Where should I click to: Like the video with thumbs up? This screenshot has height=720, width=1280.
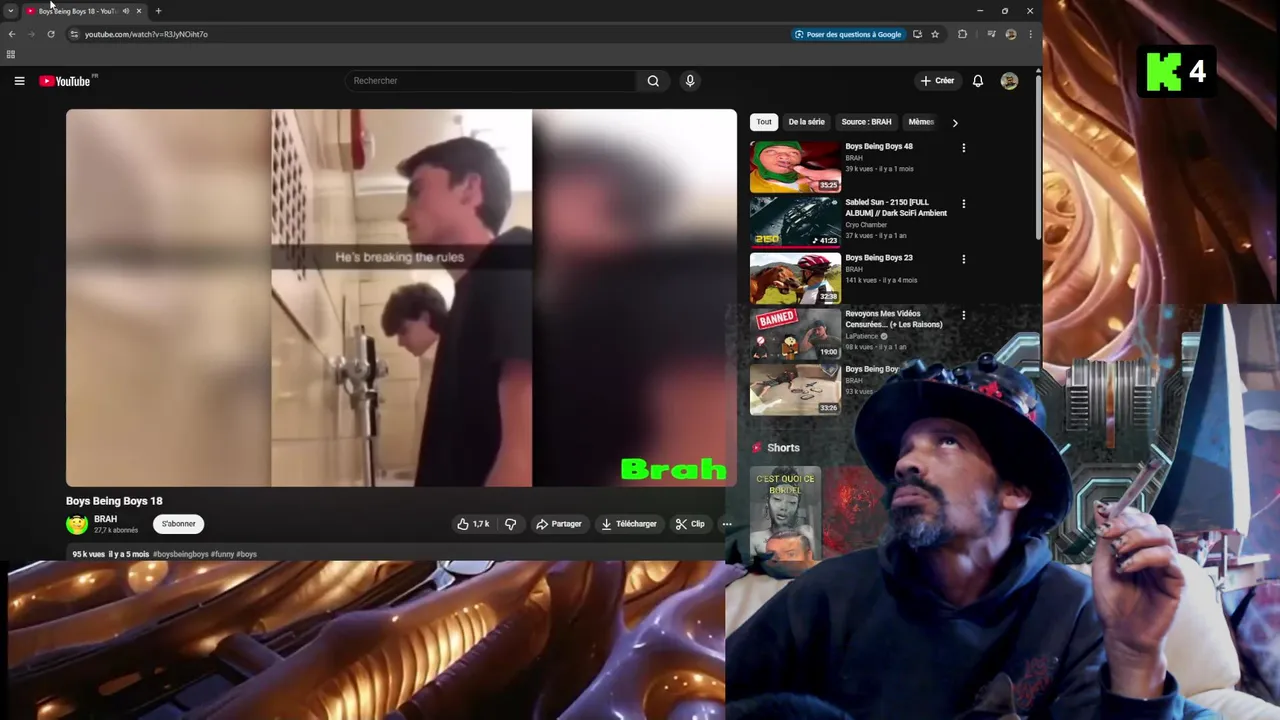coord(473,524)
